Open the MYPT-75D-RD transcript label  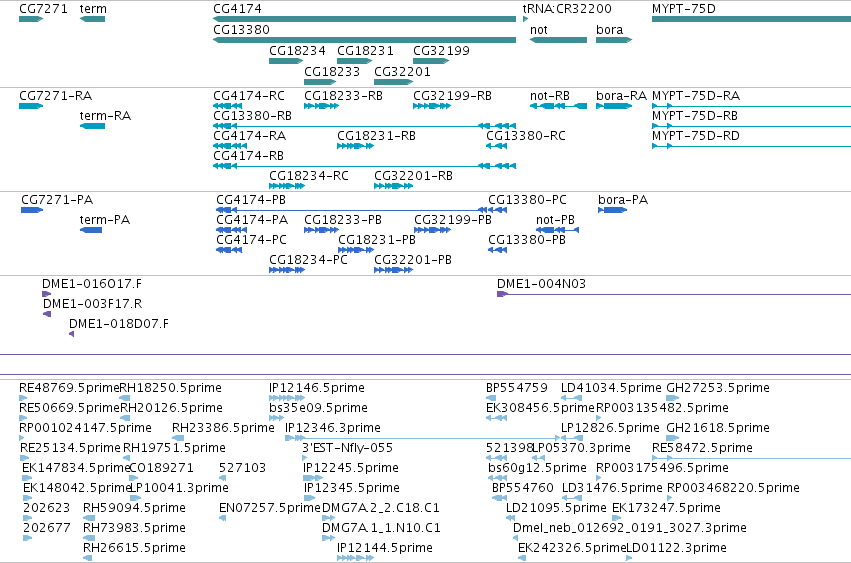point(696,136)
